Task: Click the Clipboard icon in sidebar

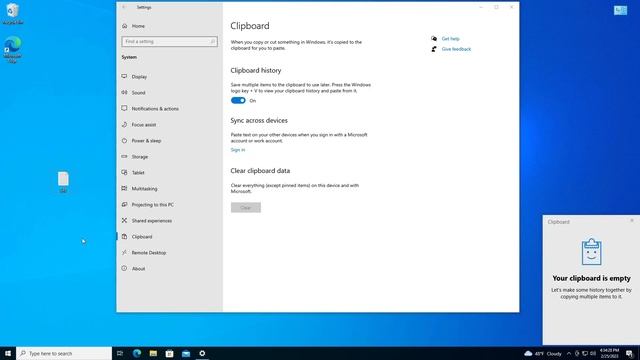Action: click(124, 236)
